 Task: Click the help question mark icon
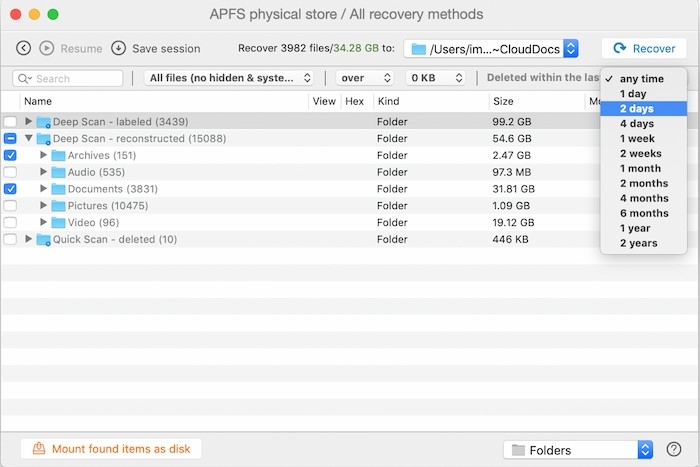coord(674,449)
